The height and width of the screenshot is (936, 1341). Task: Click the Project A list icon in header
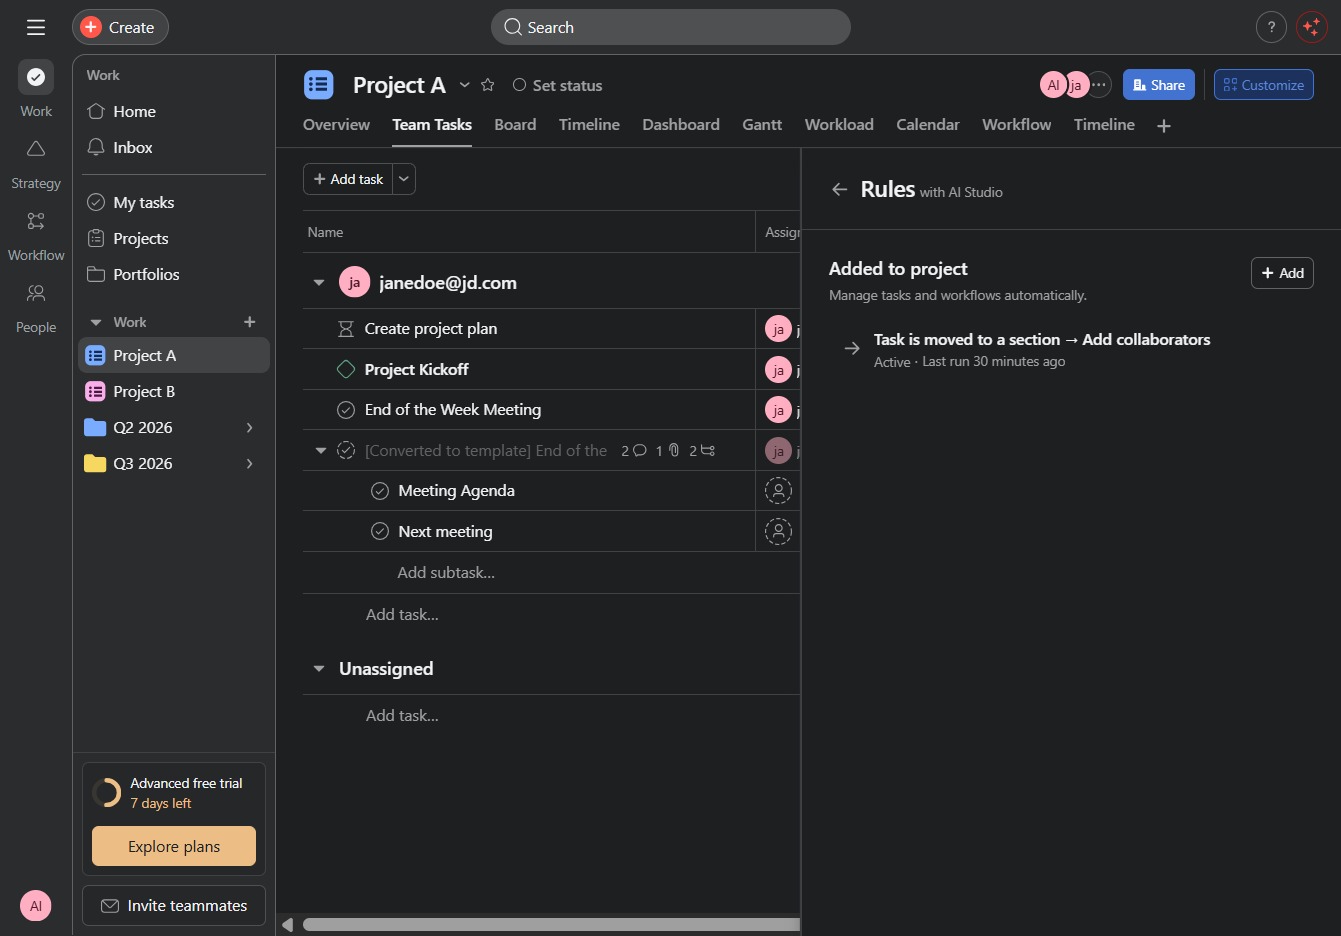[319, 85]
